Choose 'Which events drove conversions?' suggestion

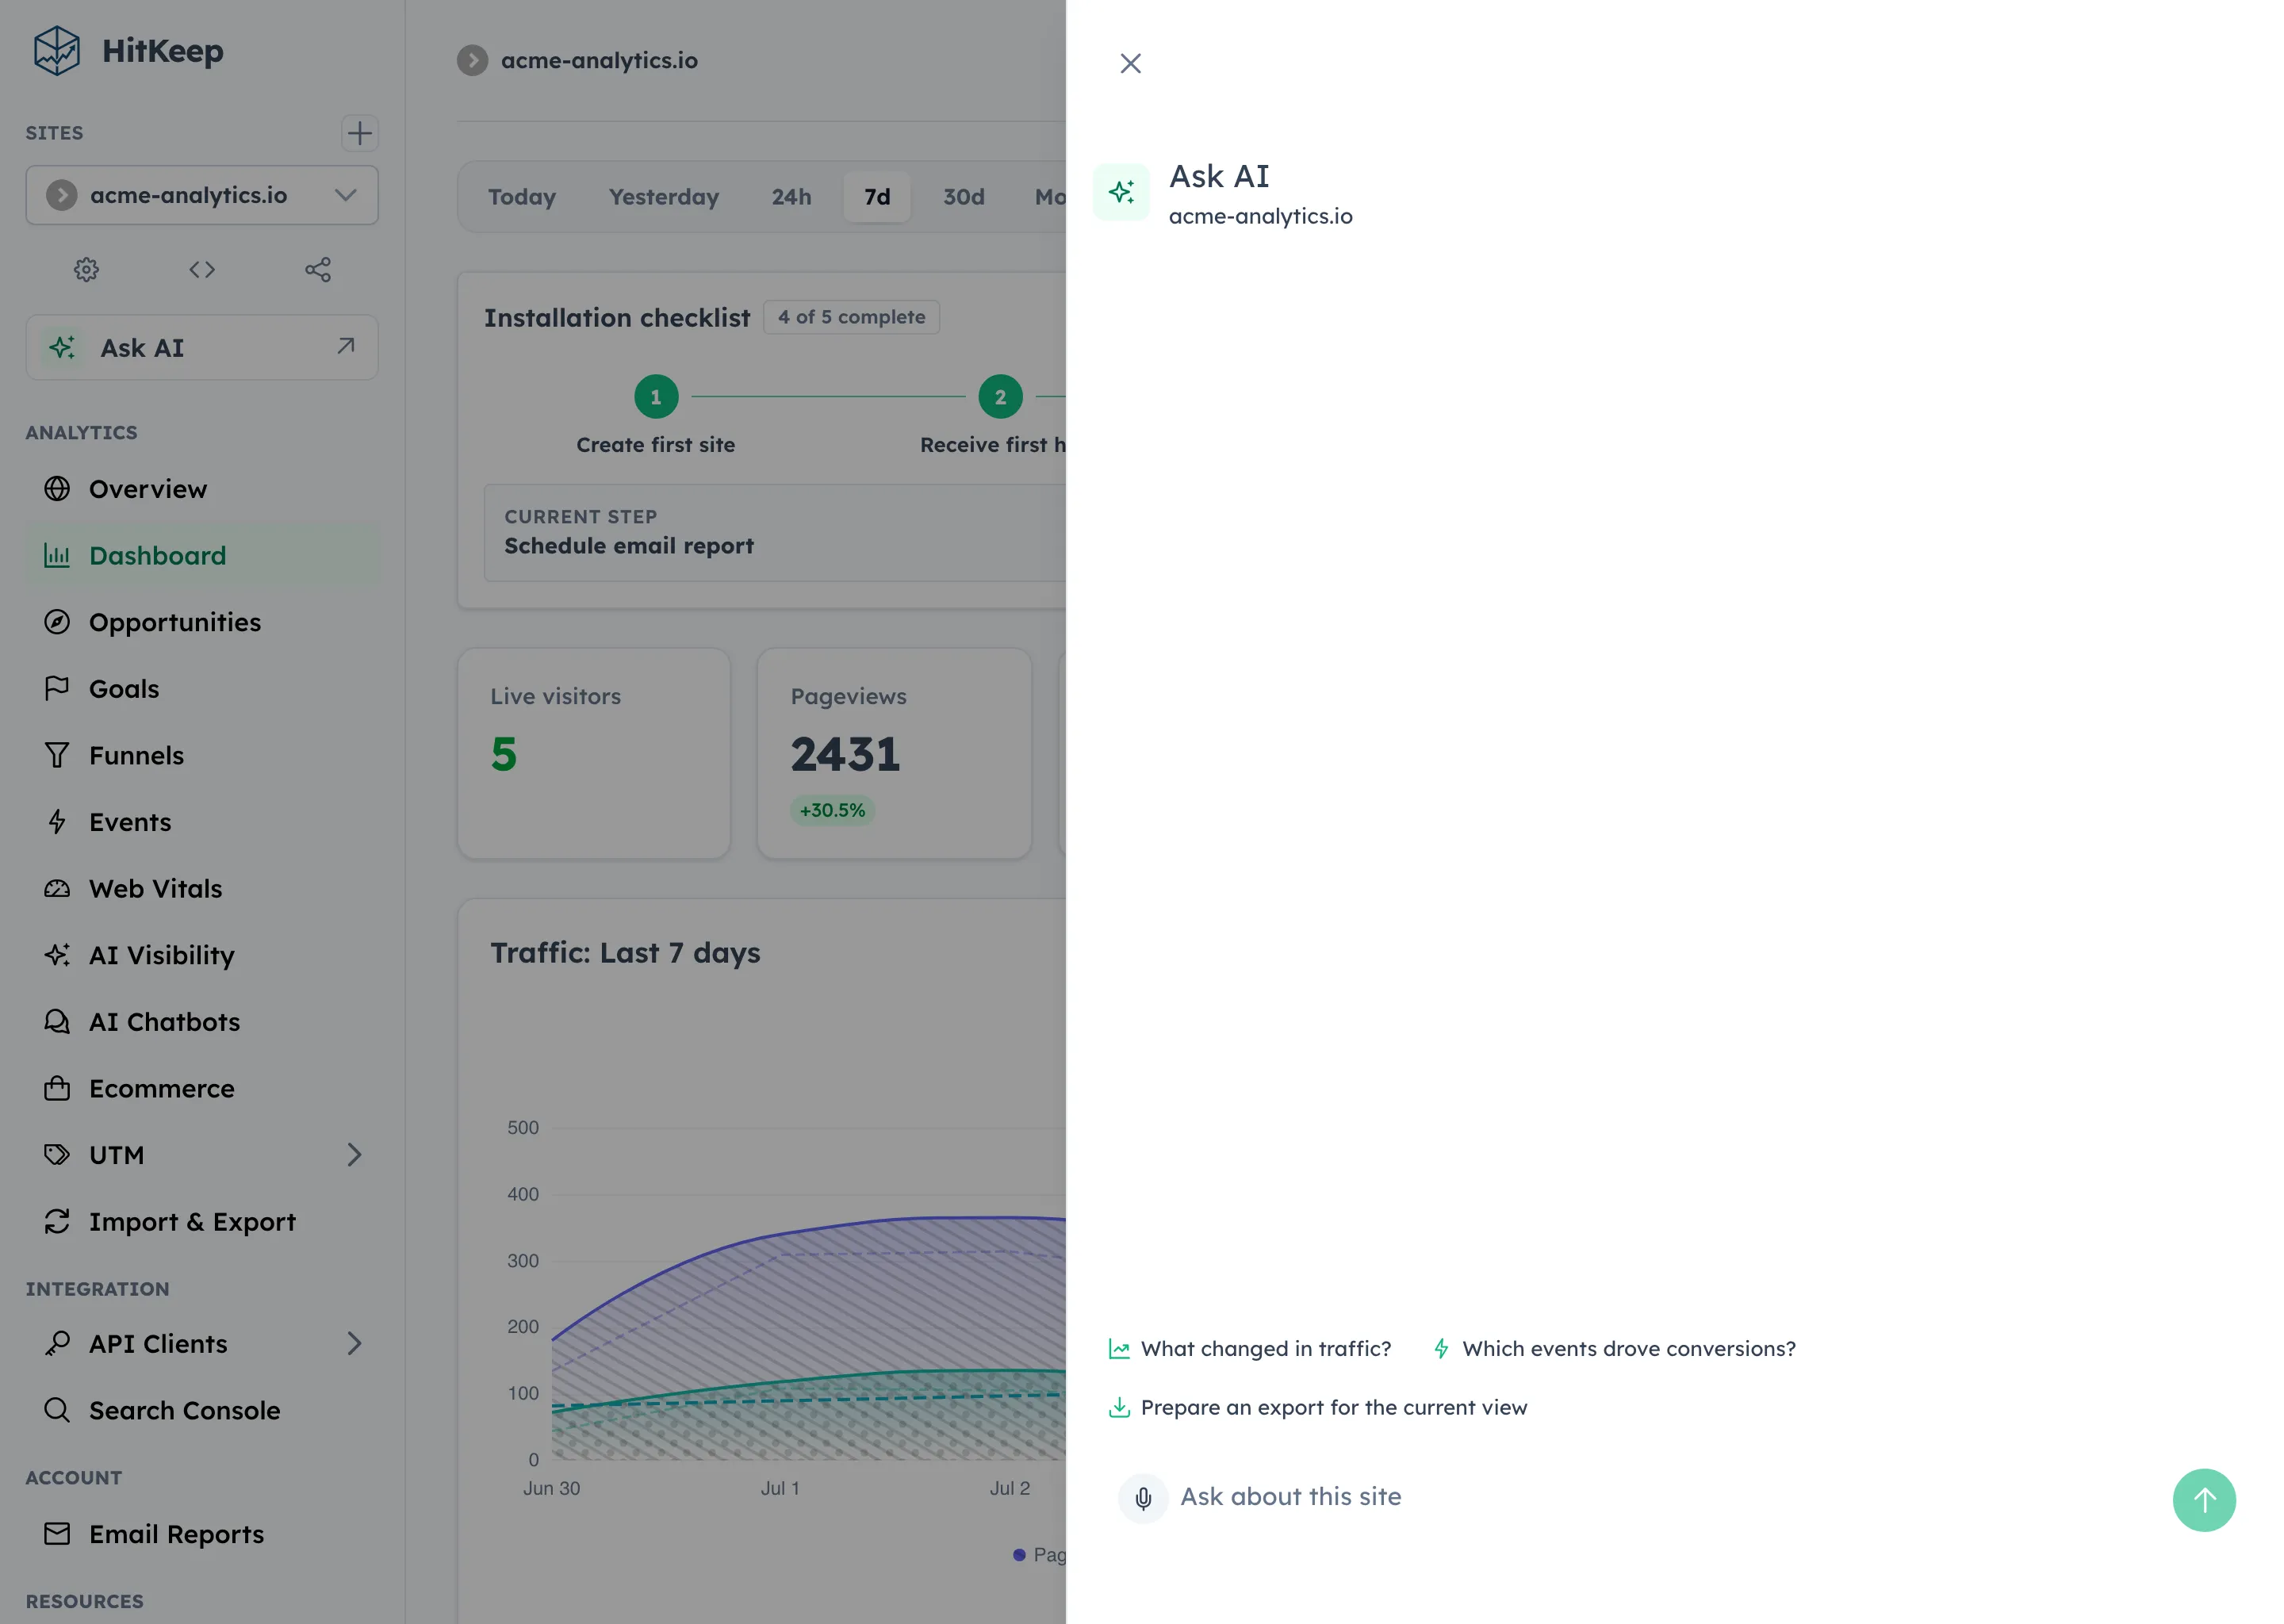tap(1614, 1349)
